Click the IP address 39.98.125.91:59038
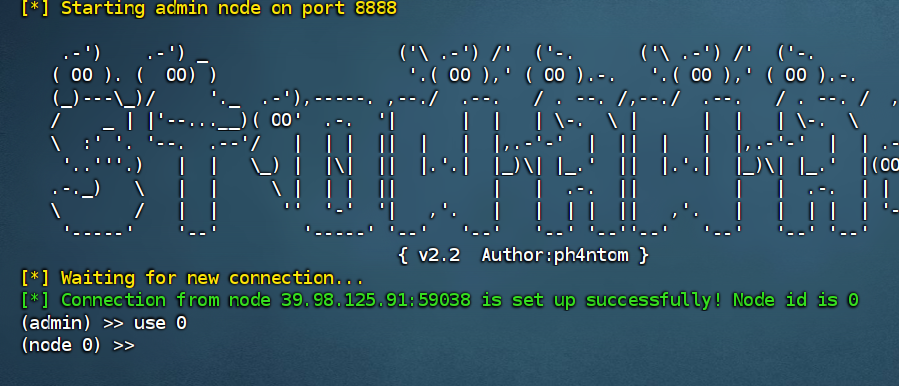The width and height of the screenshot is (899, 386). [376, 300]
